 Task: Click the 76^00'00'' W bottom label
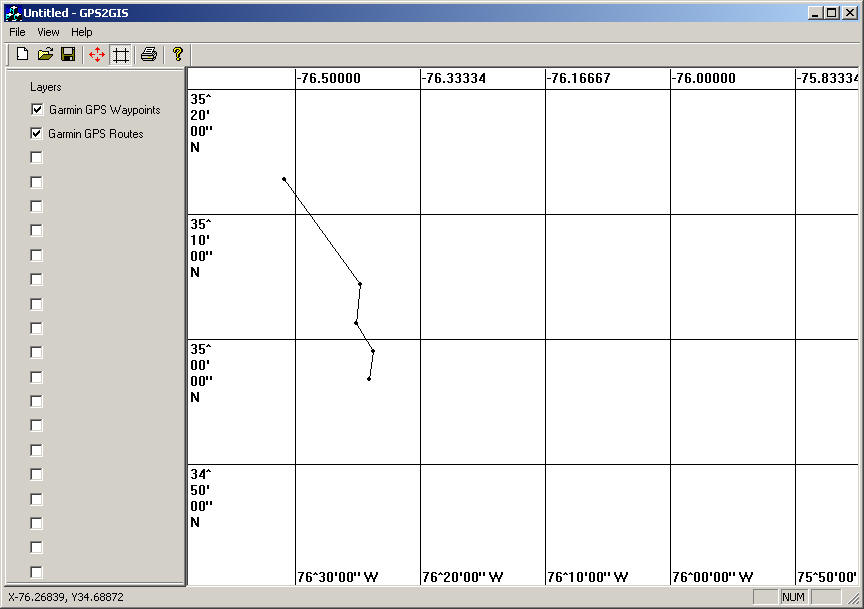click(712, 577)
